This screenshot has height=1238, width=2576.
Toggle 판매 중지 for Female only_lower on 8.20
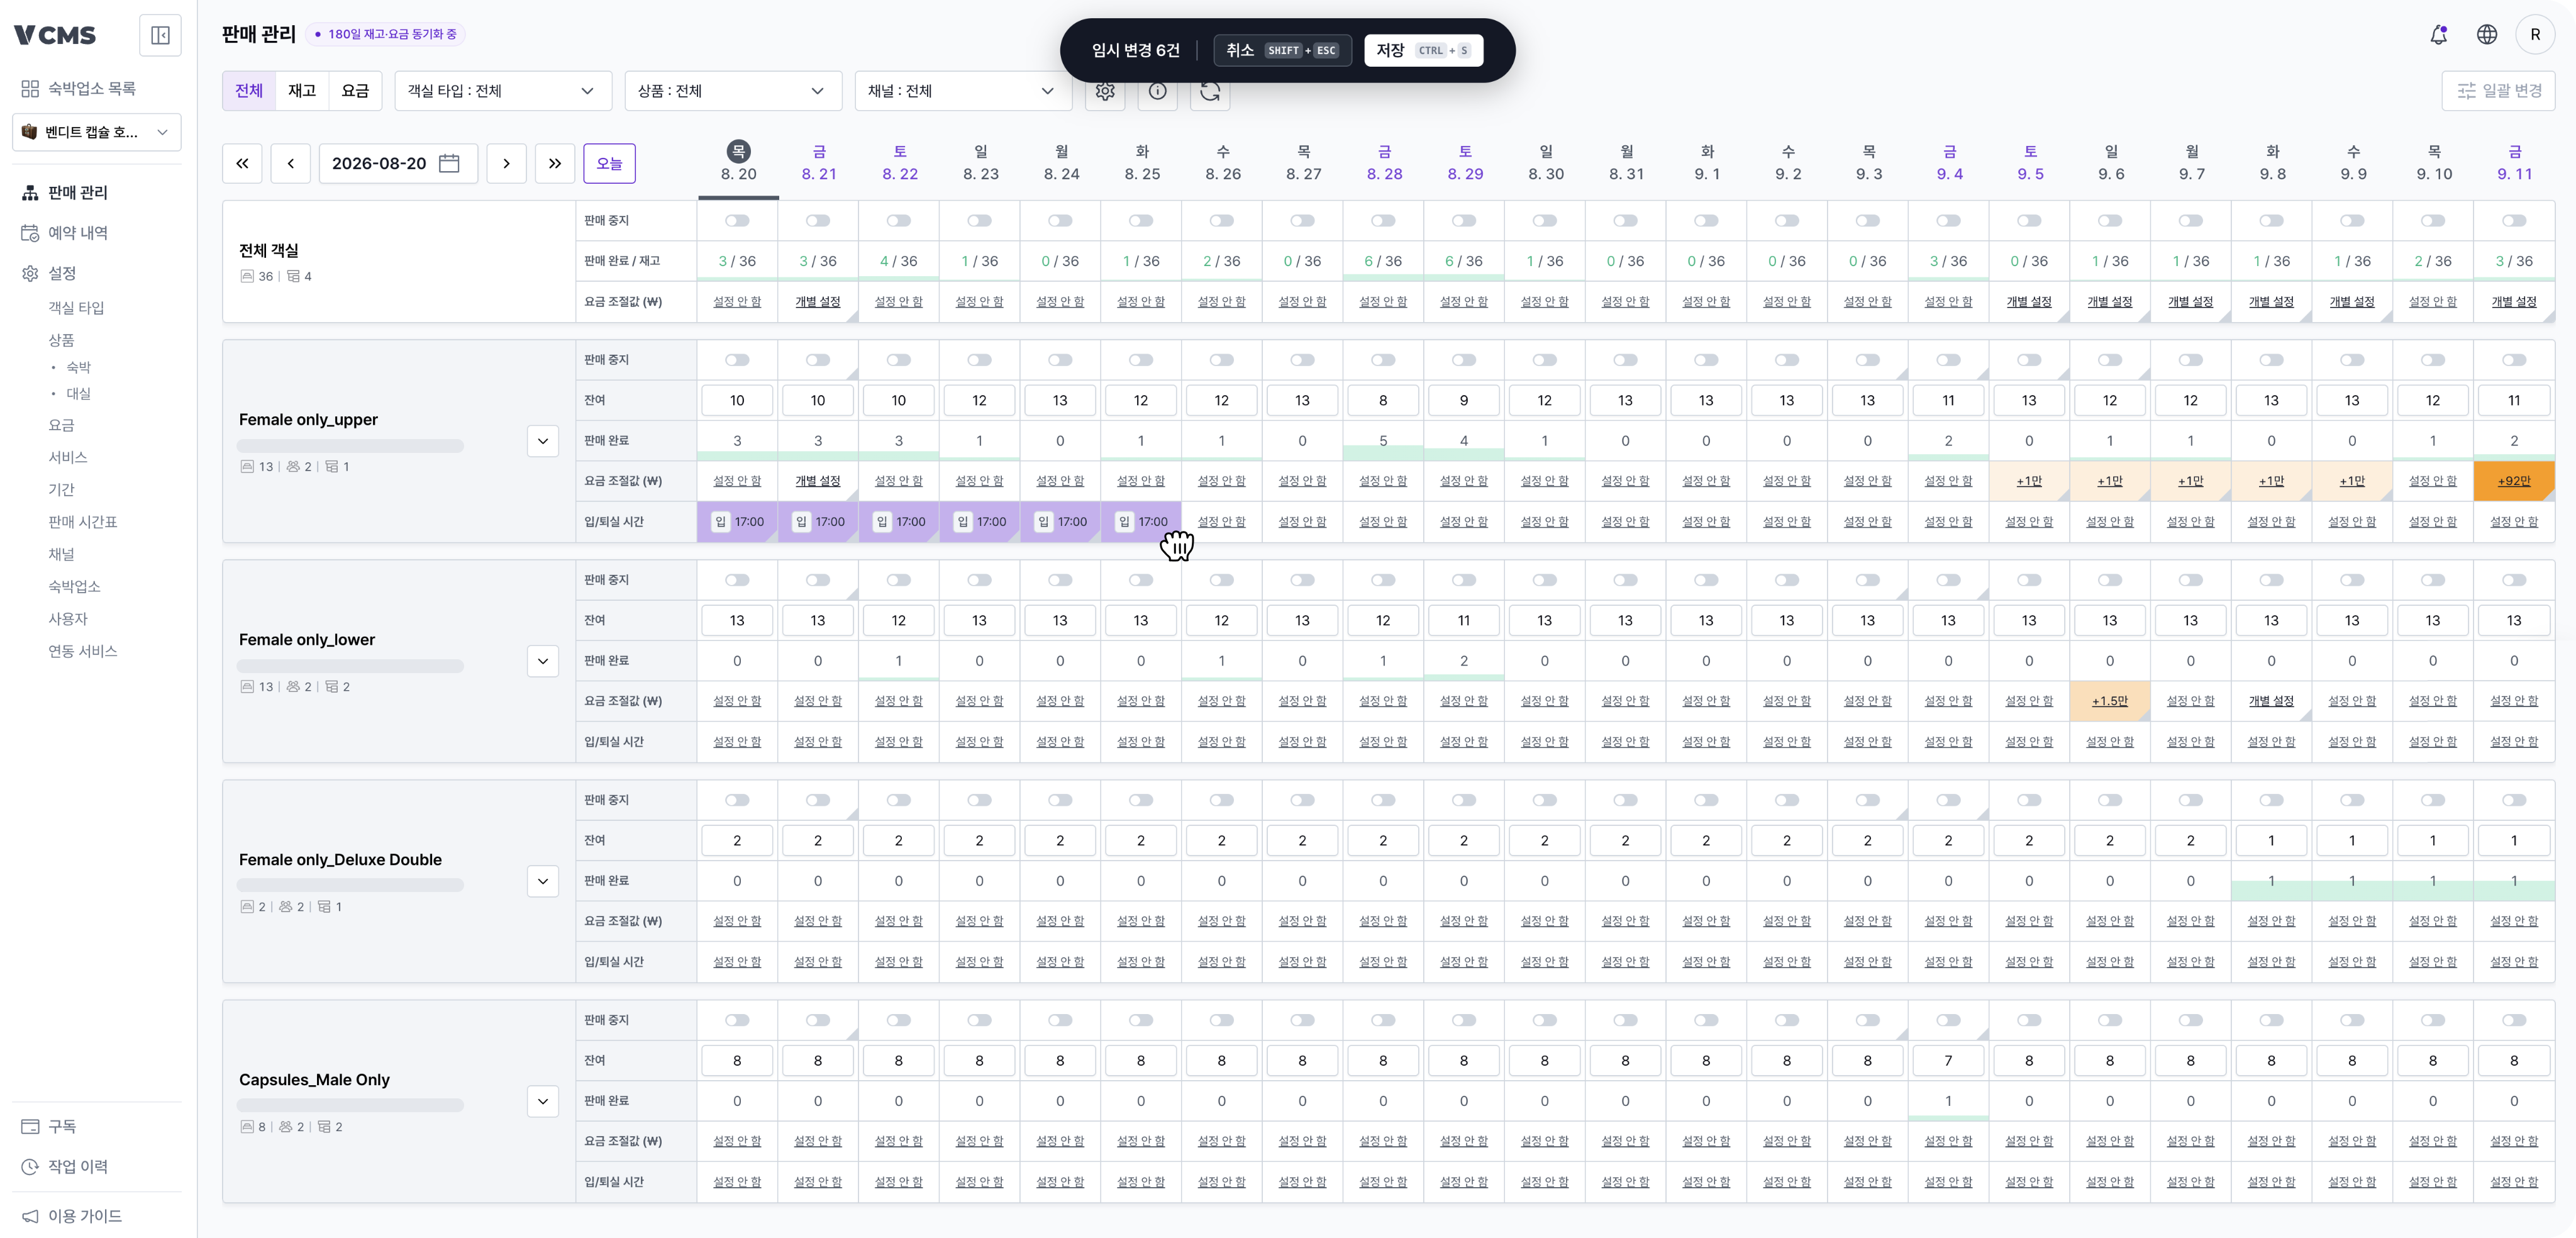tap(737, 580)
